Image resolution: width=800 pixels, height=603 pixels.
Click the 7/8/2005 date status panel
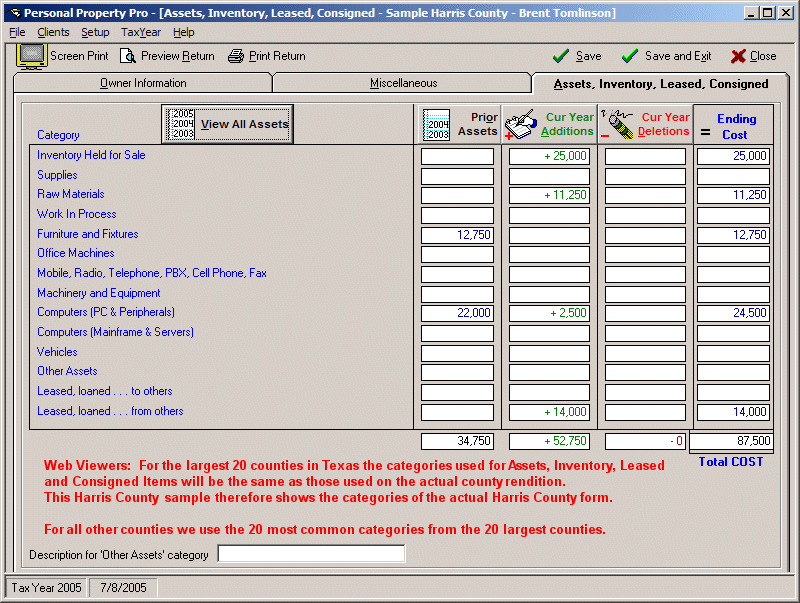click(123, 588)
